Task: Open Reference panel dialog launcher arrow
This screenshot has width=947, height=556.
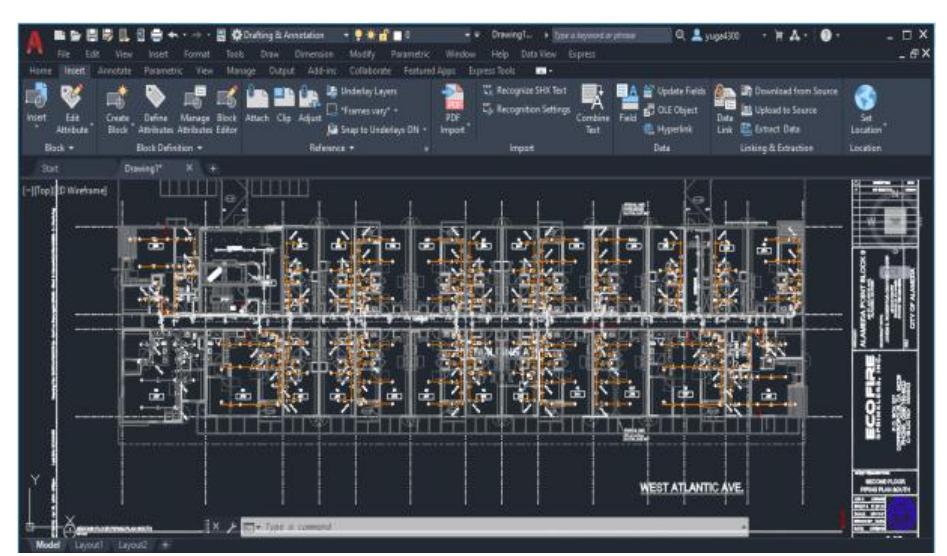Action: [x=426, y=149]
